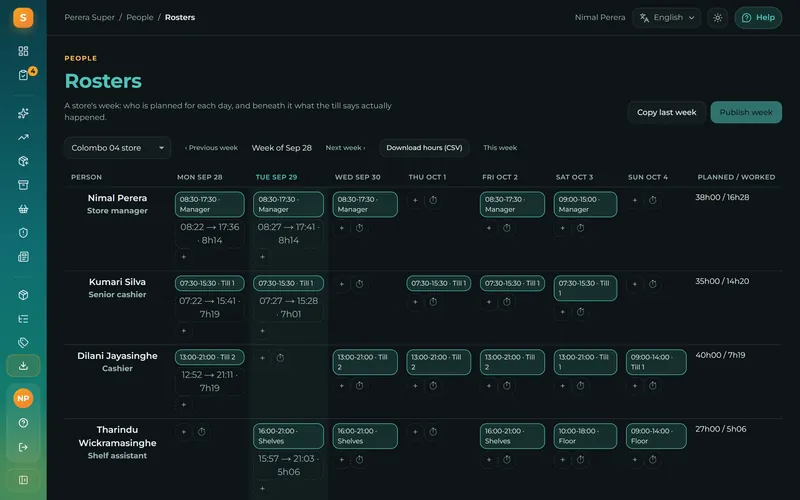
Task: Open the English language dropdown
Action: (667, 18)
